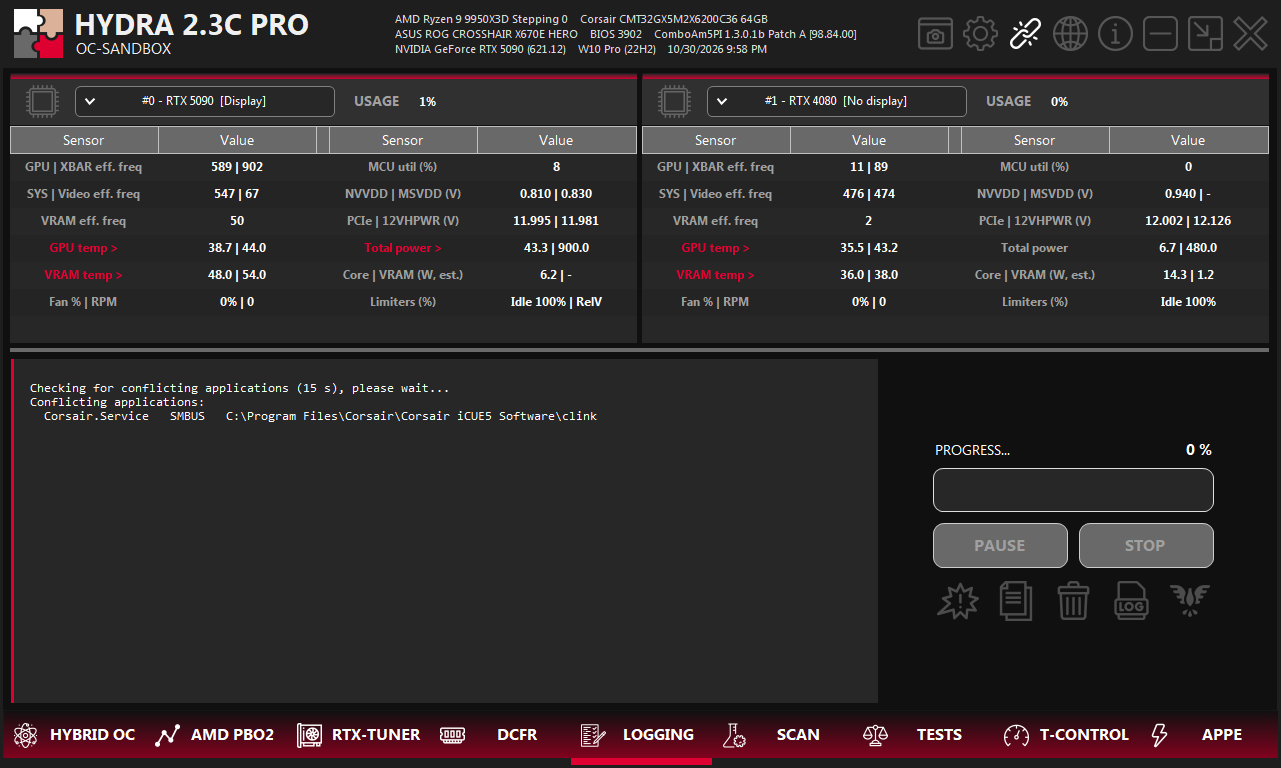This screenshot has height=768, width=1281.
Task: Click the RTX 5090 USAGE 1% readout
Action: [395, 101]
